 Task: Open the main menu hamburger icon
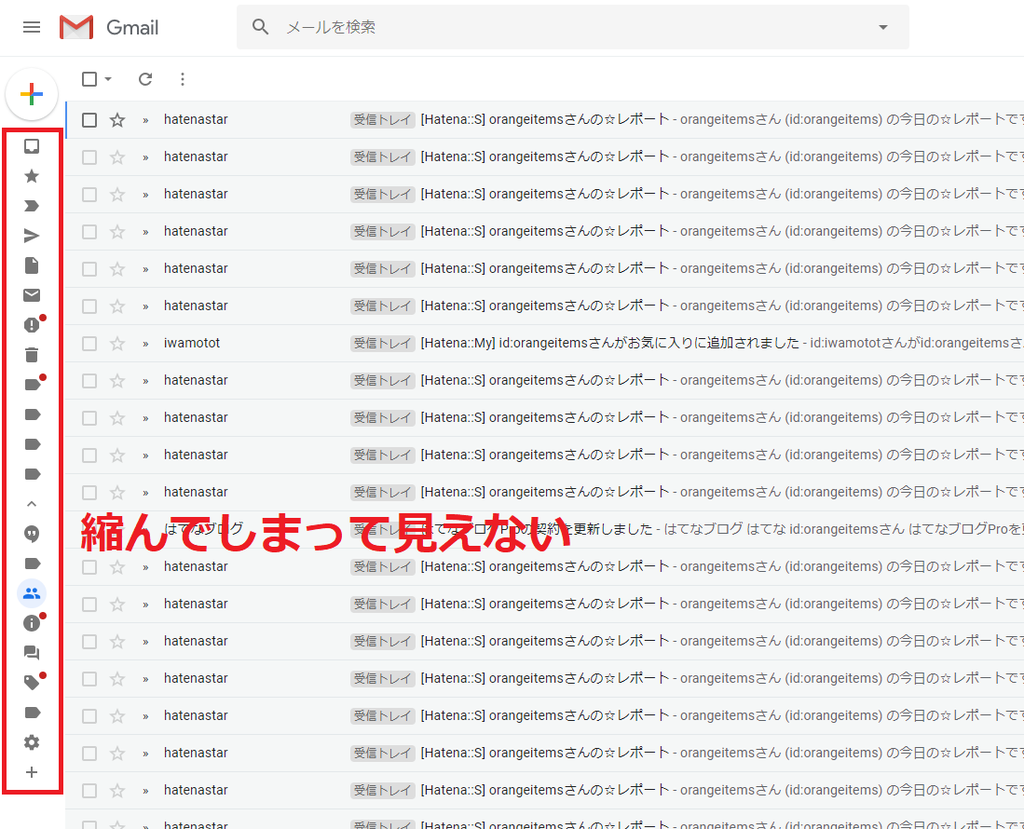(31, 27)
